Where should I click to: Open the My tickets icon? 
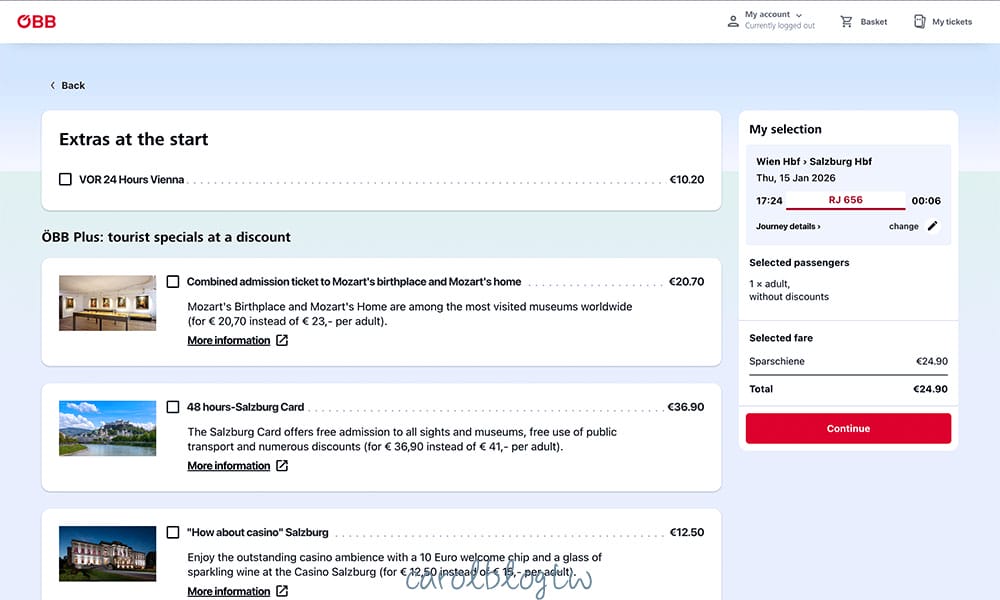click(919, 21)
